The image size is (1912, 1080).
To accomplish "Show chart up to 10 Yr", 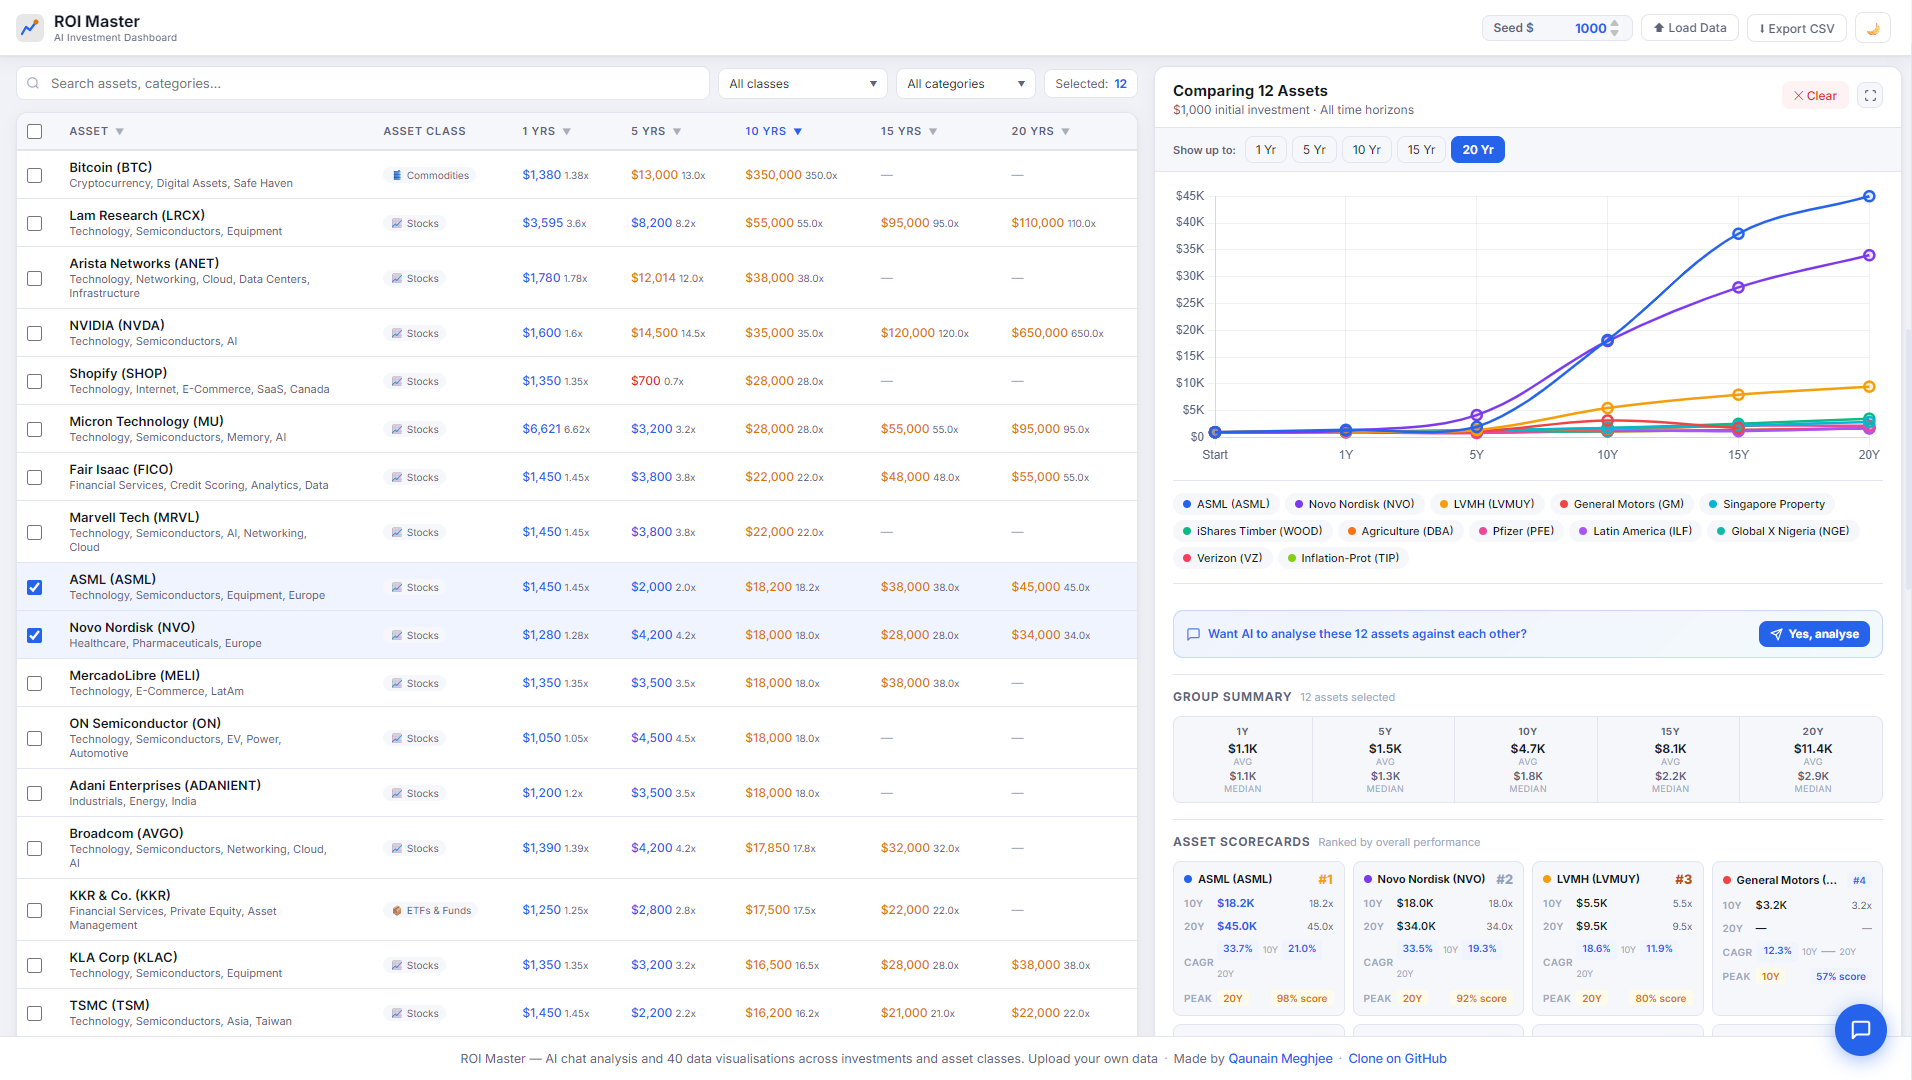I will [x=1366, y=150].
